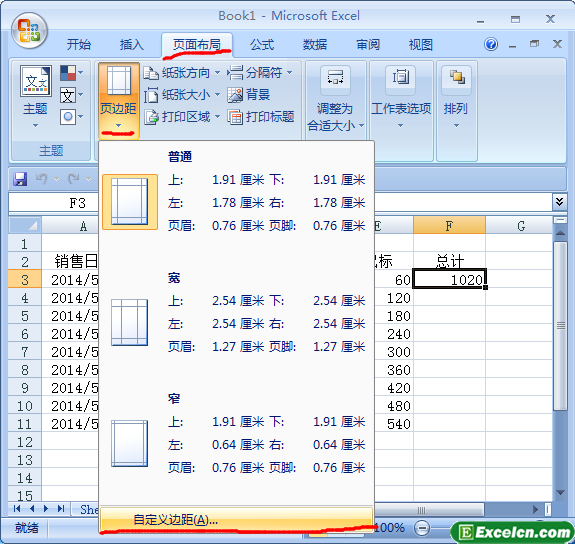575x544 pixels.
Task: Switch to 数据 tab
Action: (315, 45)
